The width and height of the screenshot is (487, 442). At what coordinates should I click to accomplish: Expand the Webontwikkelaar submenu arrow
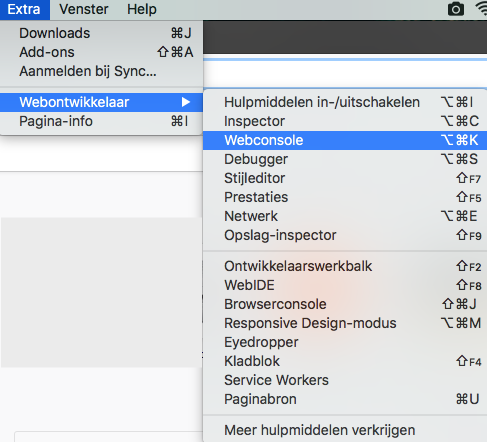(186, 102)
